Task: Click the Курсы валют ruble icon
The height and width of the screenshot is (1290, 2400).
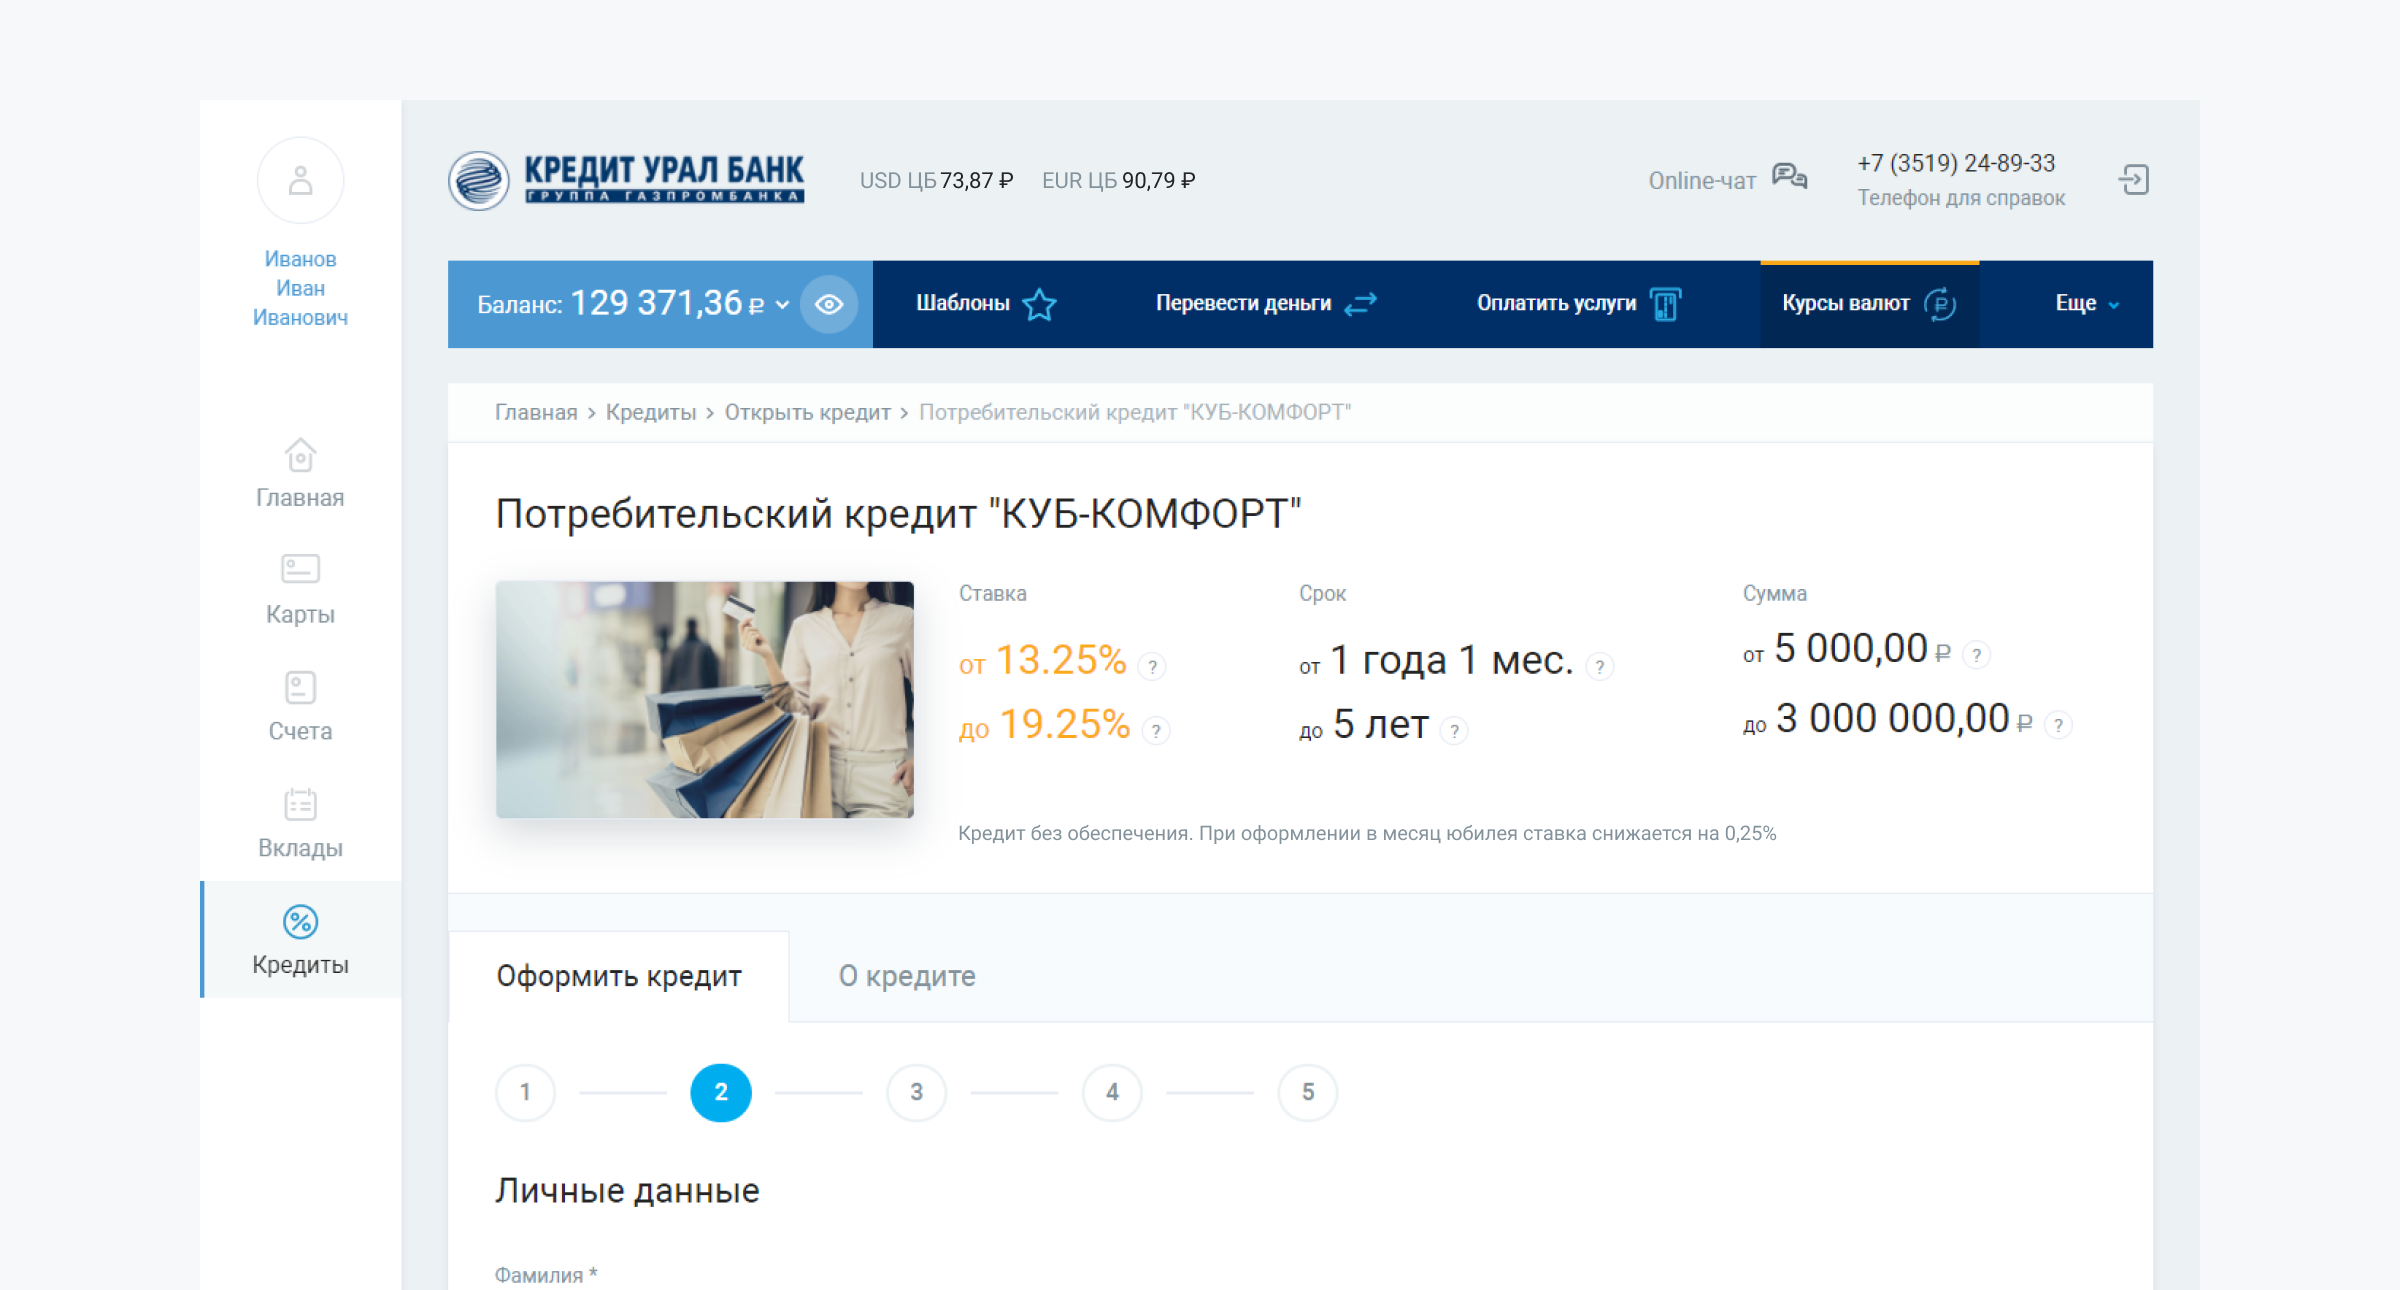Action: [1940, 304]
